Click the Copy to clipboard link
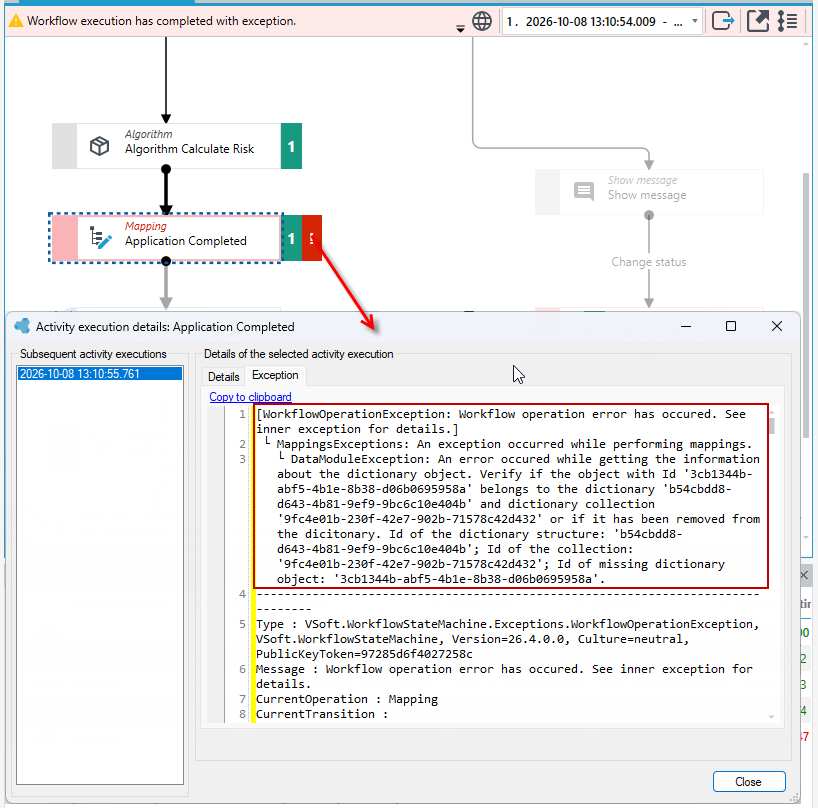 pos(250,397)
